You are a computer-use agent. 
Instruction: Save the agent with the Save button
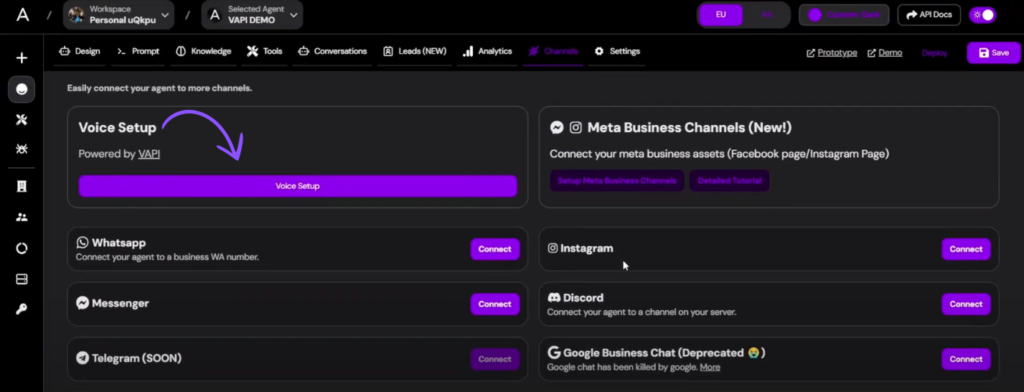pyautogui.click(x=993, y=53)
